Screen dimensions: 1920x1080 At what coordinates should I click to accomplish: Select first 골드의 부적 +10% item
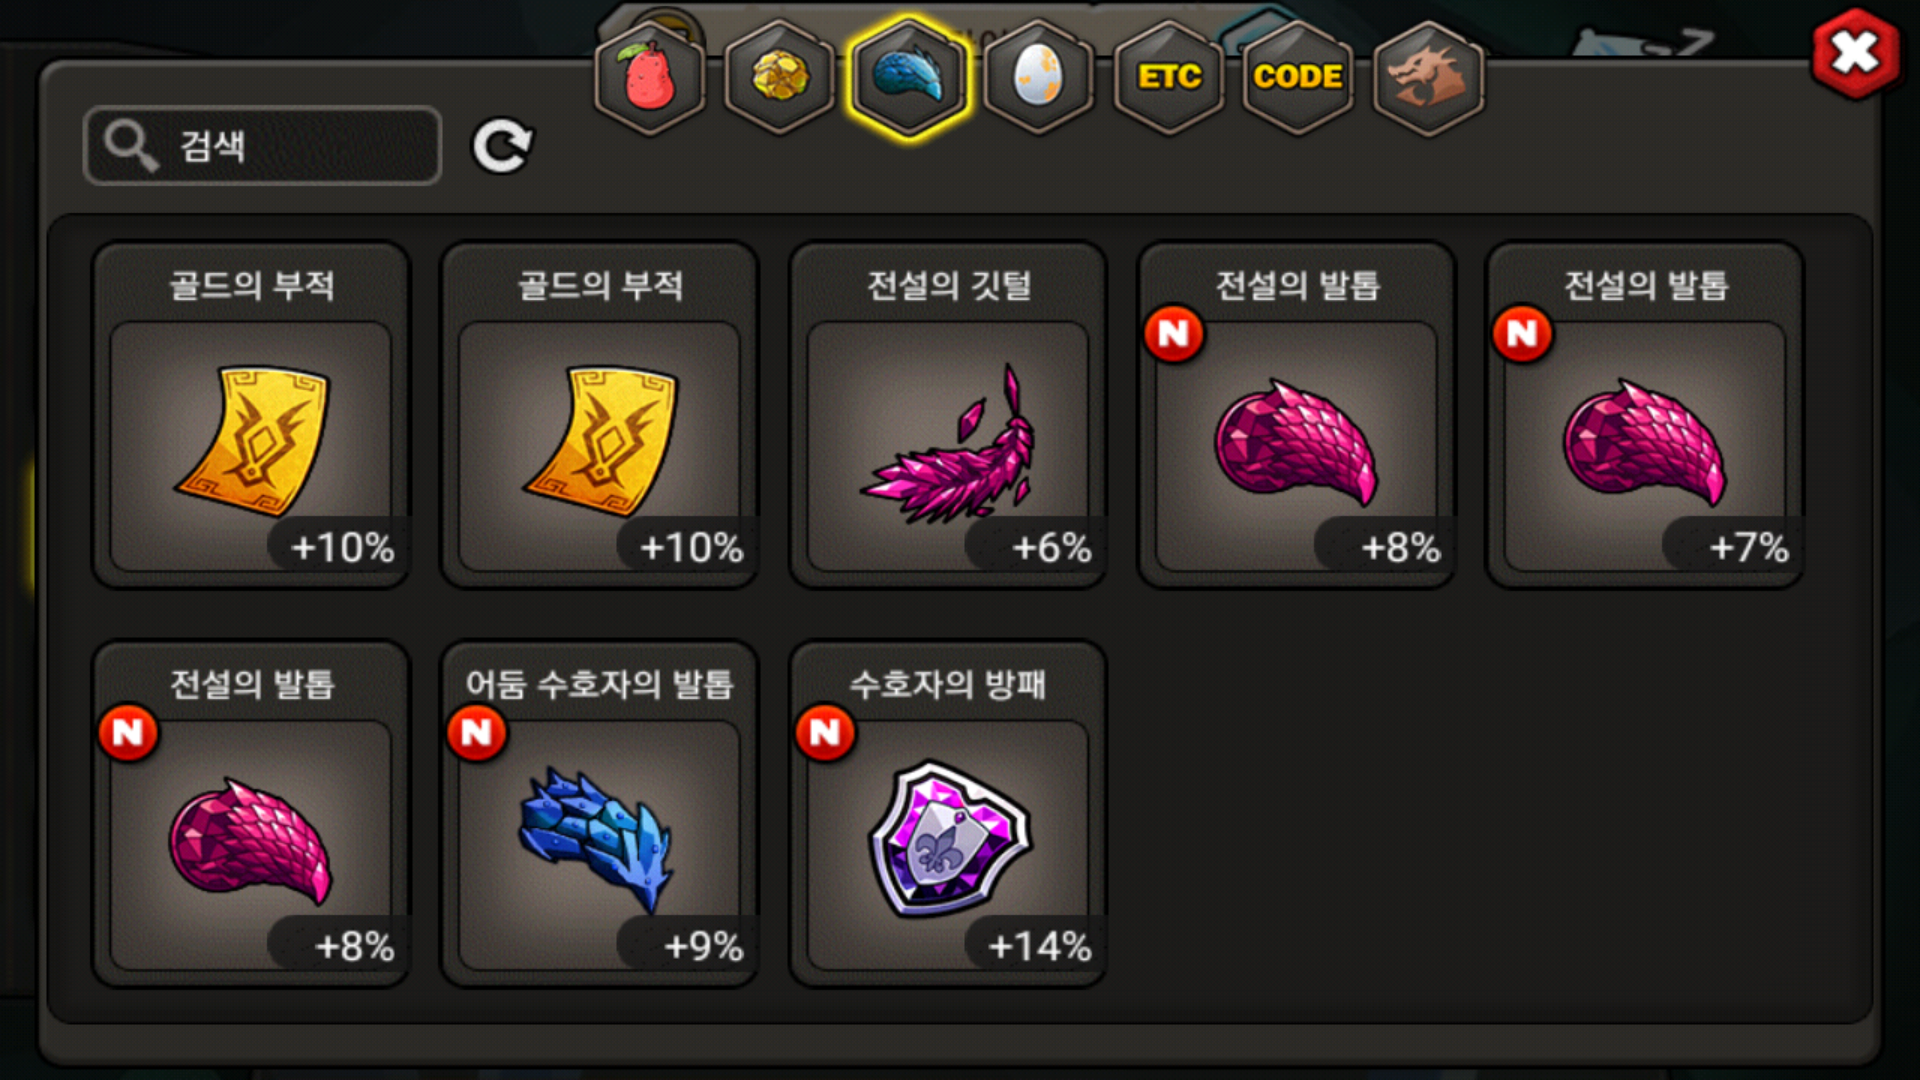click(251, 415)
